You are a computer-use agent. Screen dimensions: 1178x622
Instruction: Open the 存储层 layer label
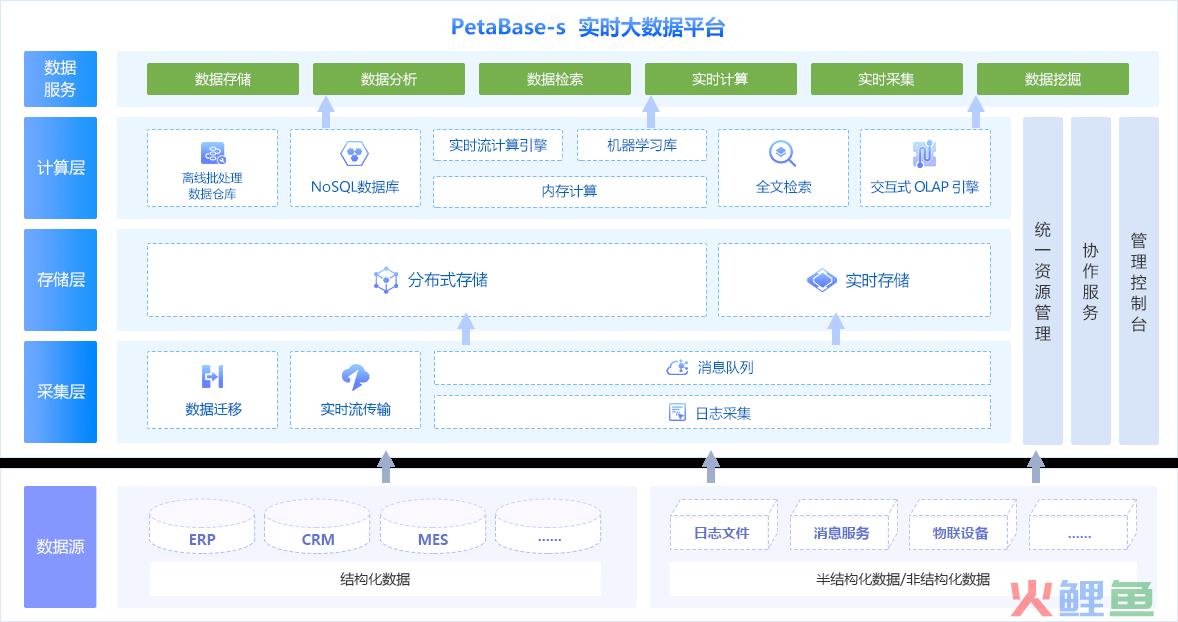[60, 279]
